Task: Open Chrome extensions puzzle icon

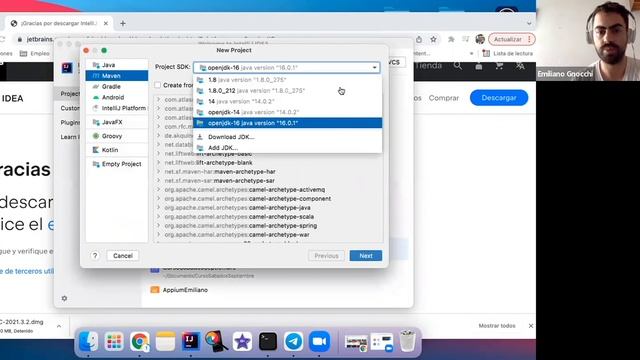Action: click(451, 39)
